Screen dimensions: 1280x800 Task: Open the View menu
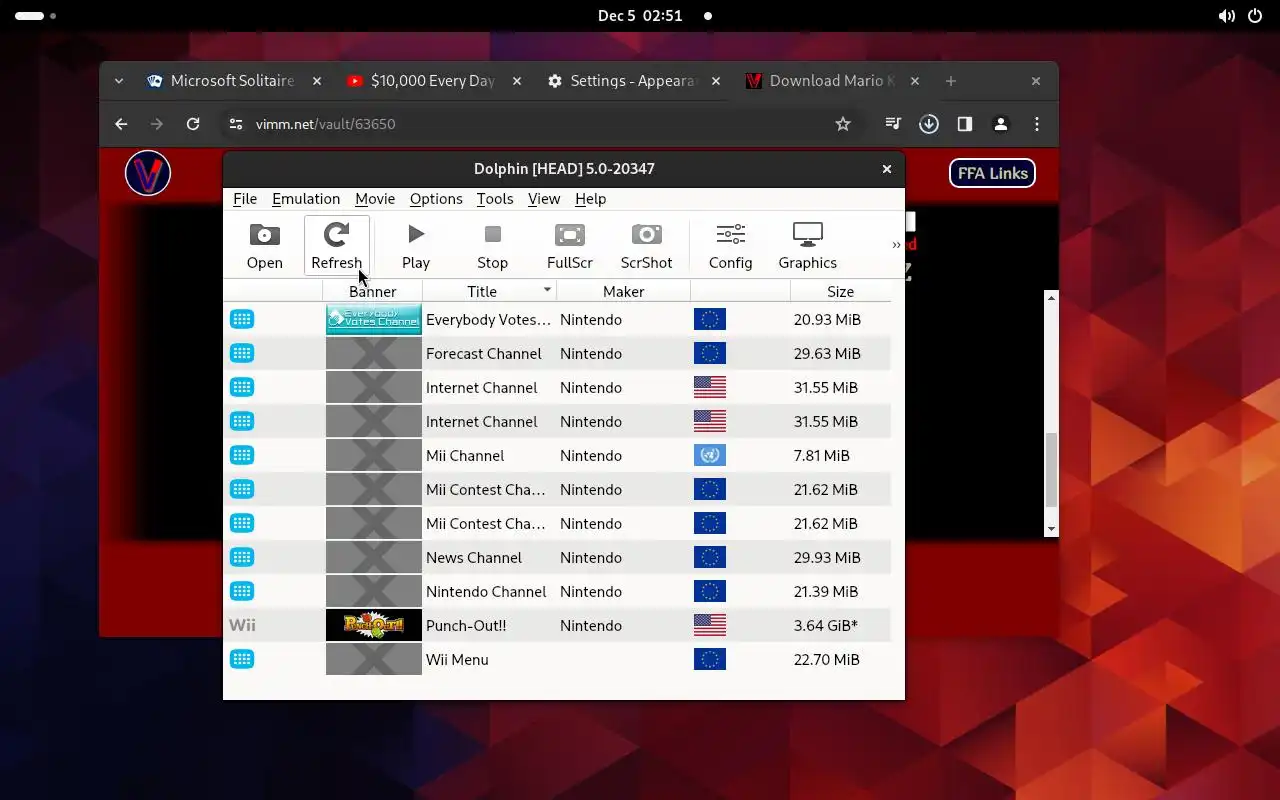click(544, 199)
